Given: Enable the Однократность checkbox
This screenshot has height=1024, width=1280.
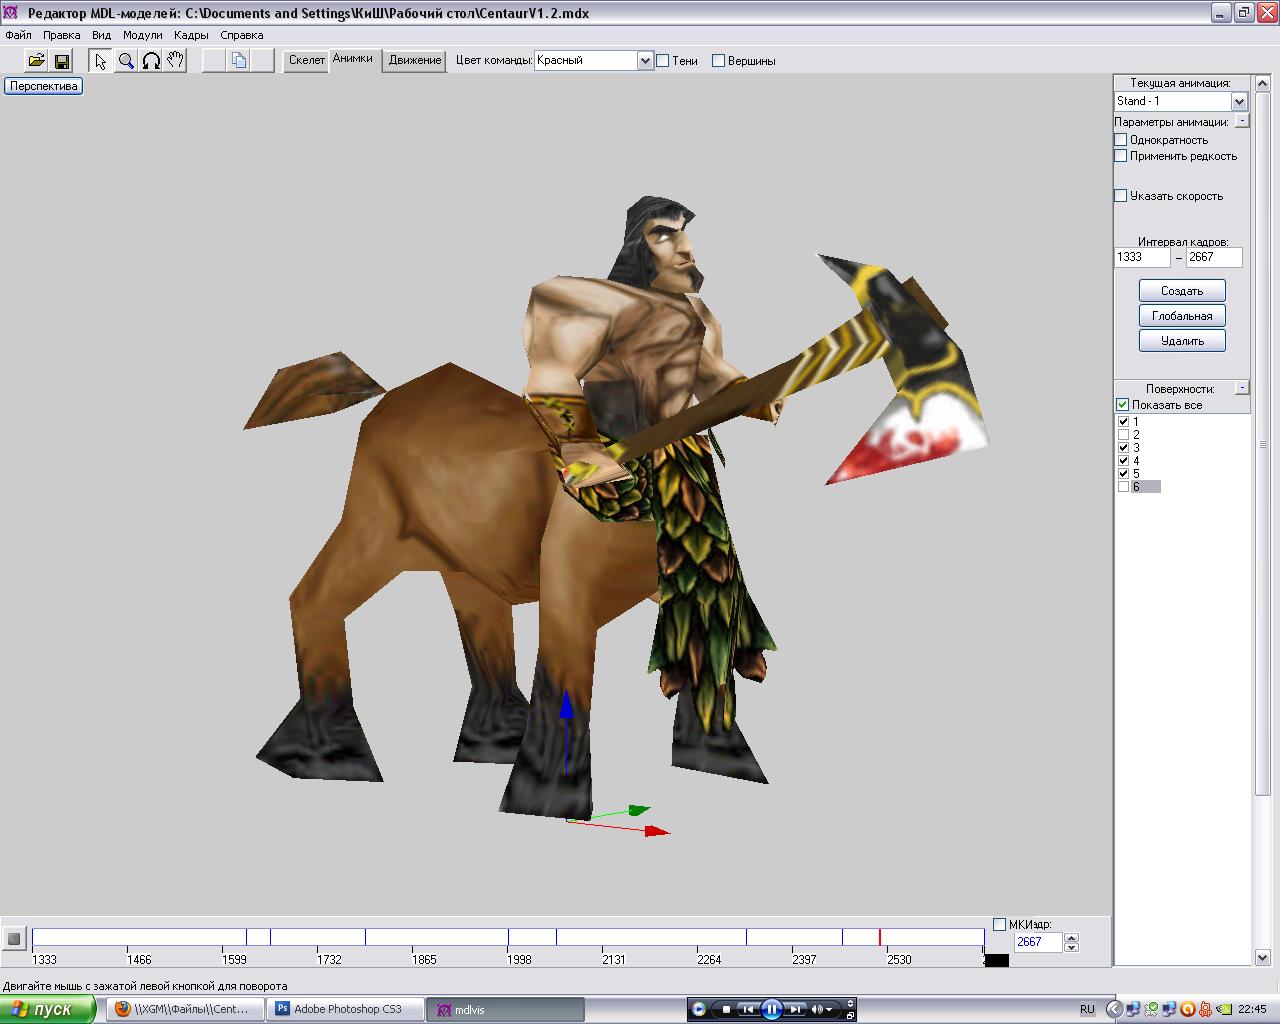Looking at the screenshot, I should click(x=1121, y=140).
